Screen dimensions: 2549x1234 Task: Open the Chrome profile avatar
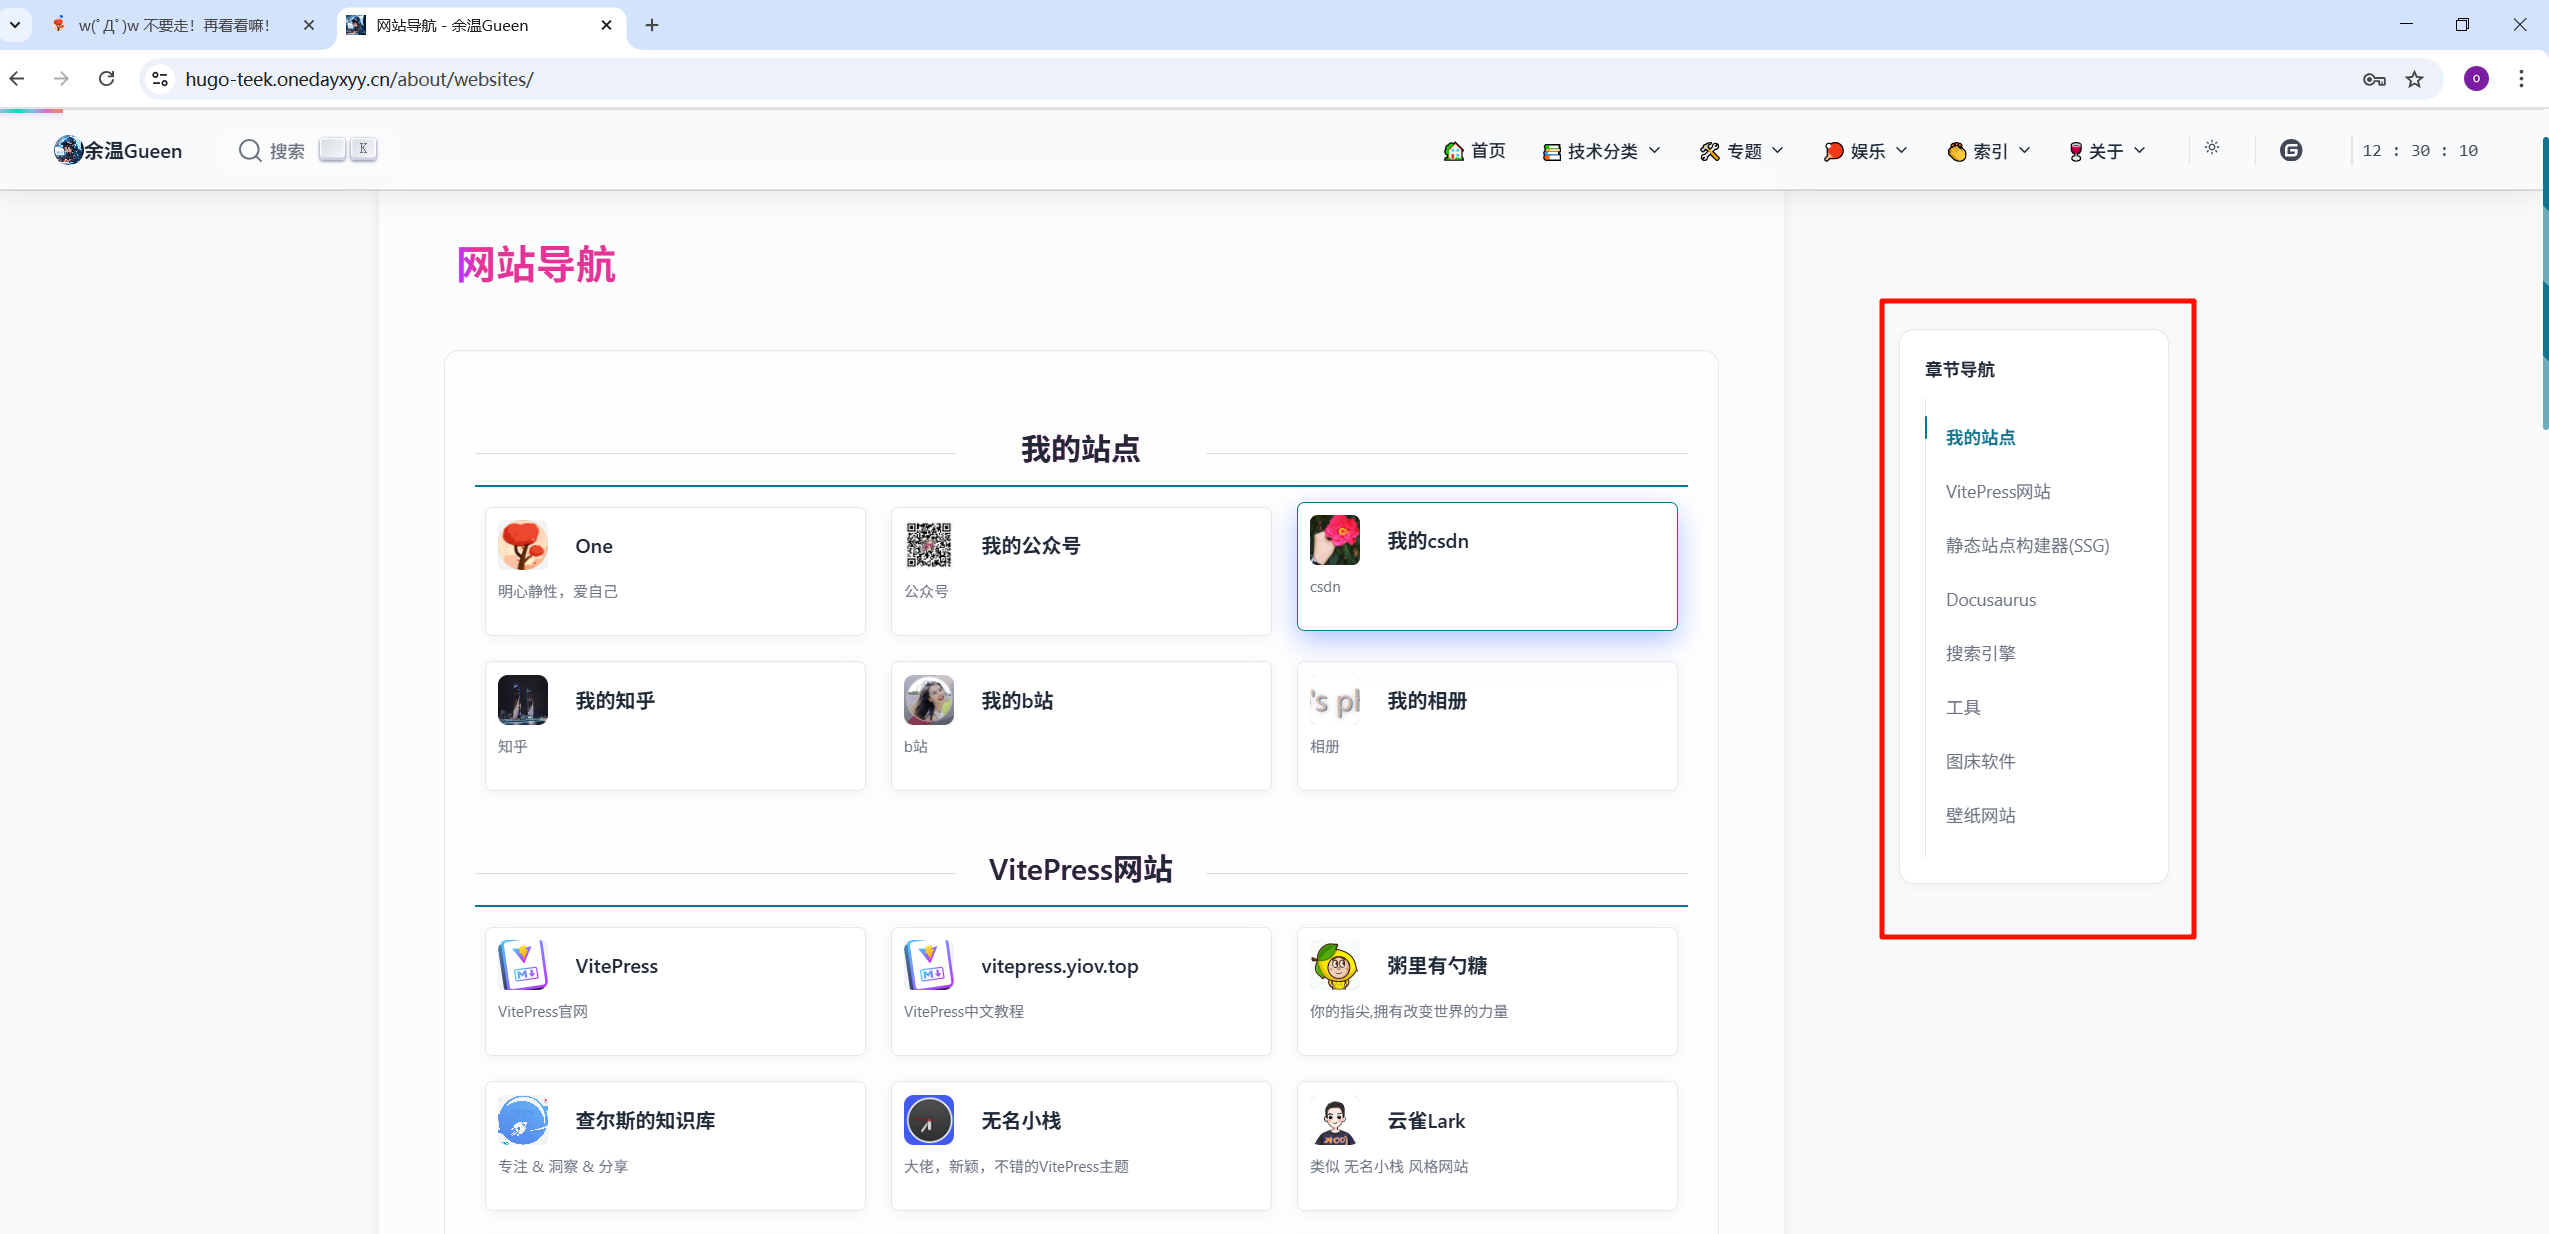2476,79
